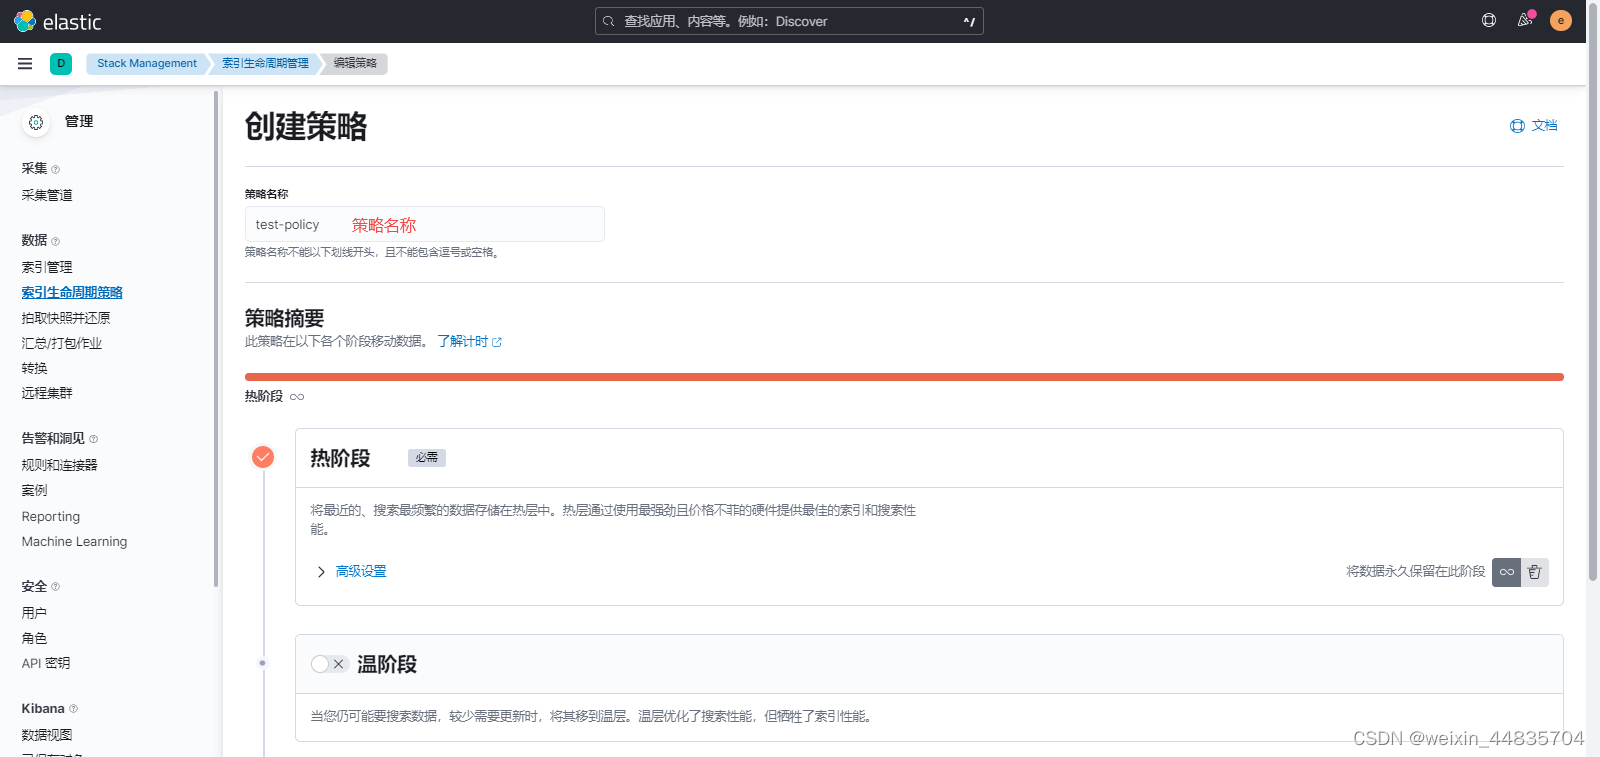Image resolution: width=1600 pixels, height=757 pixels.
Task: Click info icon next to 安全
Action: pos(55,587)
